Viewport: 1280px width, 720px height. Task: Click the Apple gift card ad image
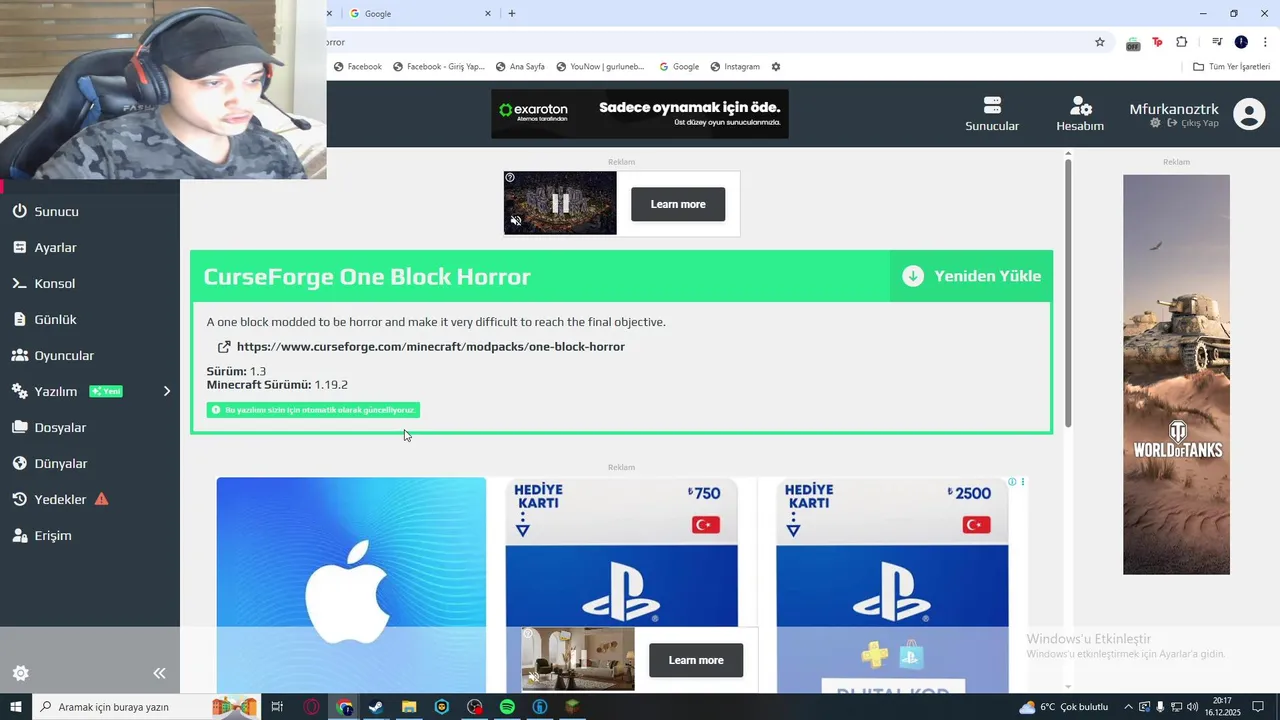pyautogui.click(x=351, y=584)
